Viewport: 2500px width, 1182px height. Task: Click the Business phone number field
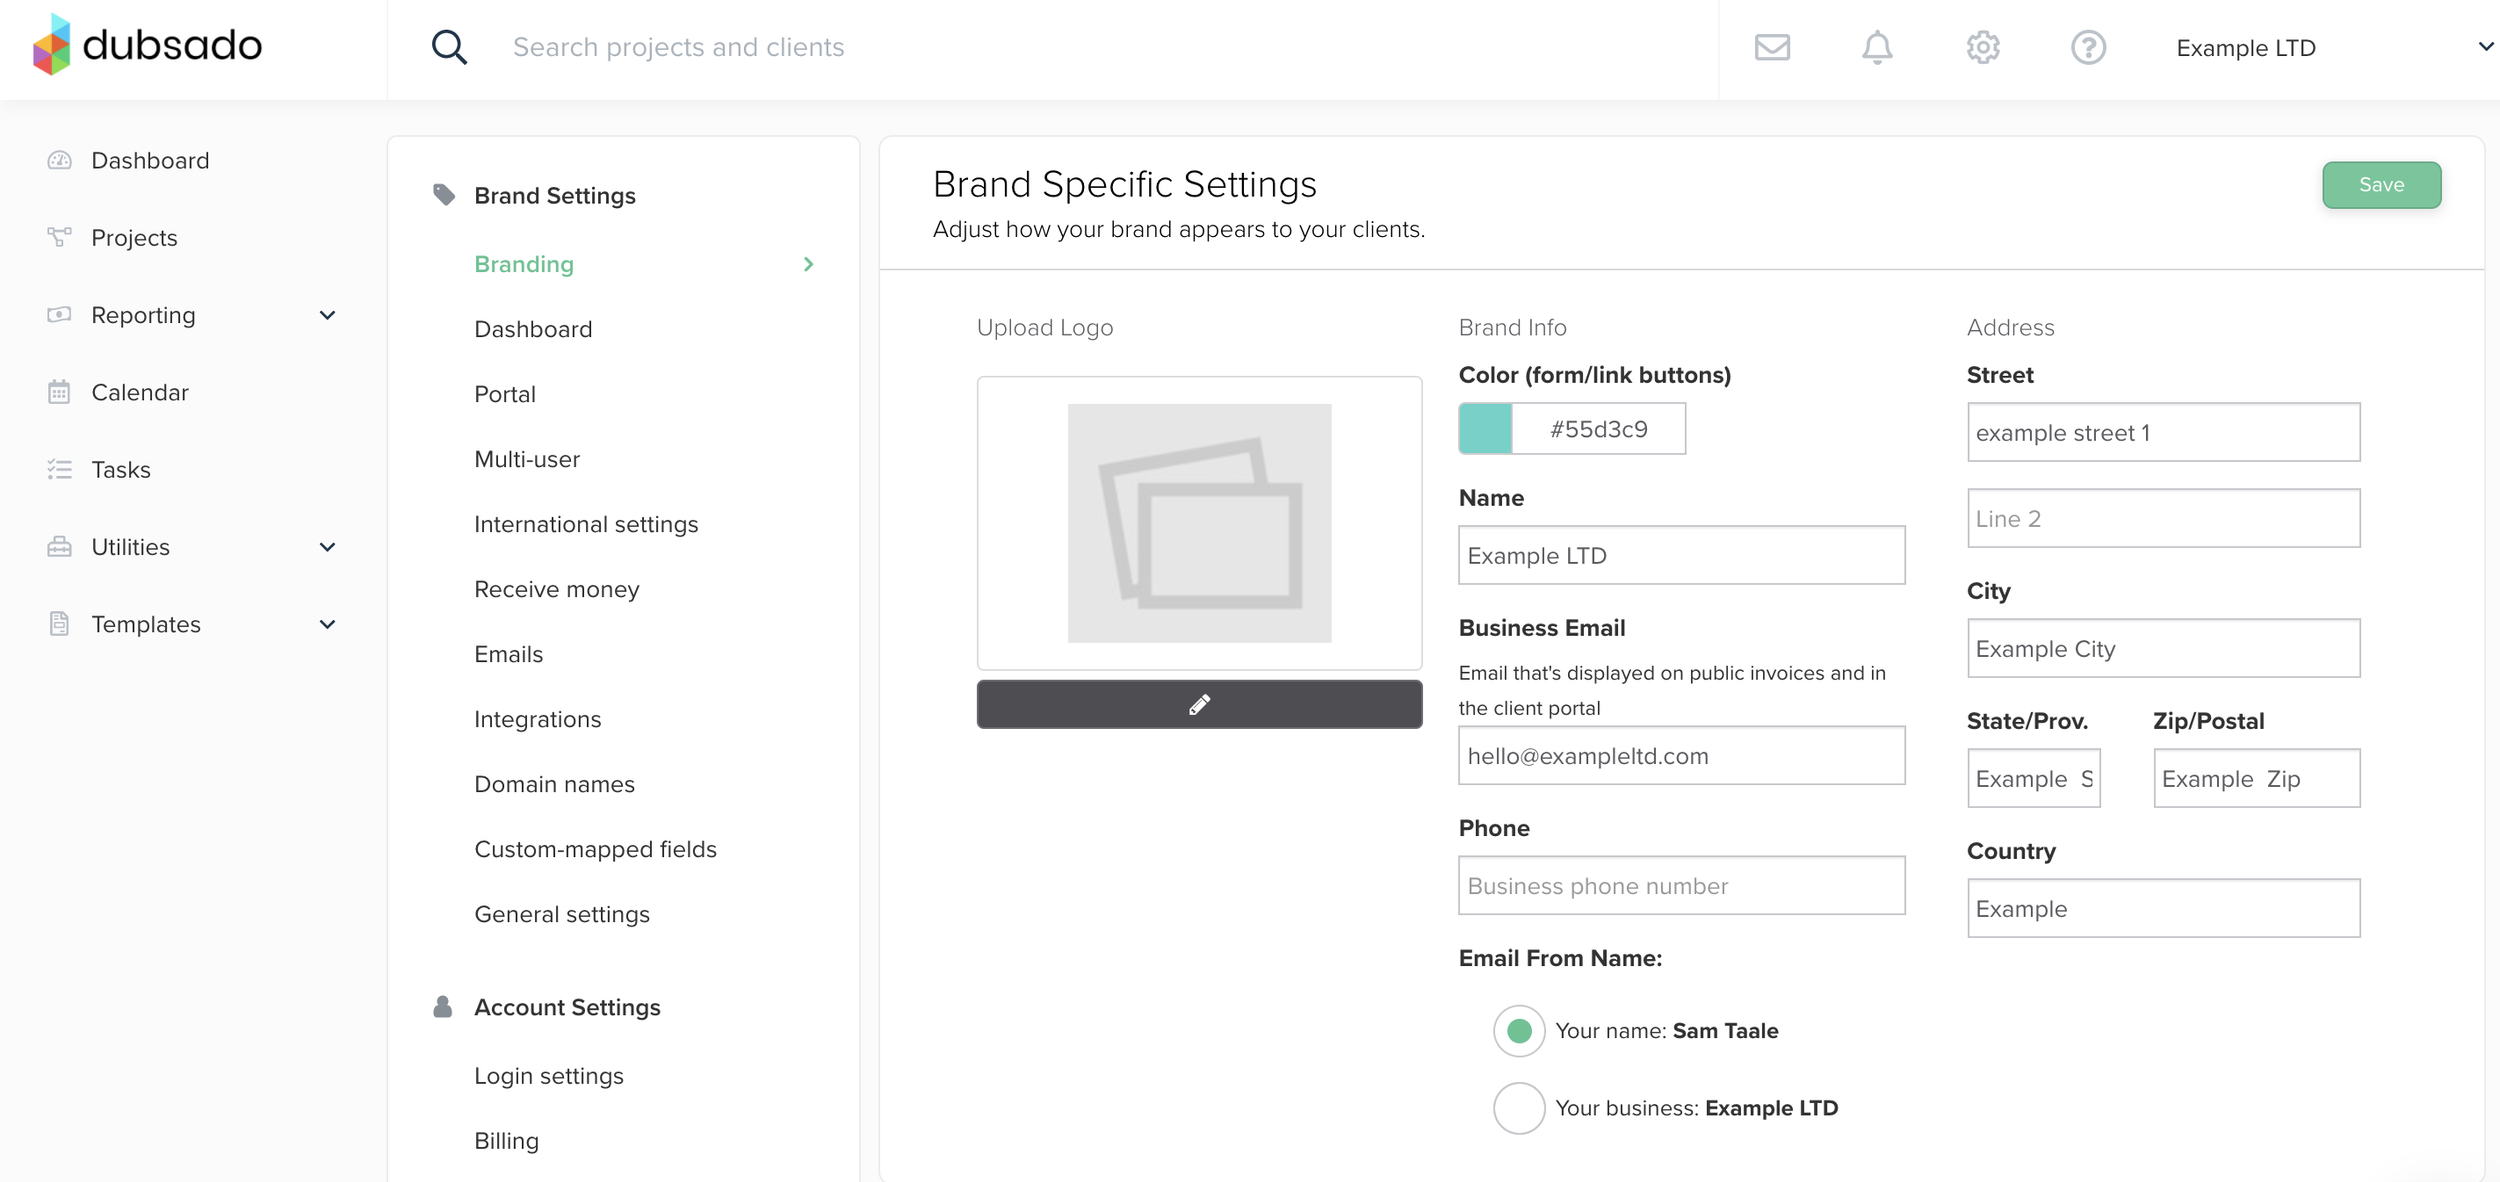click(1681, 886)
